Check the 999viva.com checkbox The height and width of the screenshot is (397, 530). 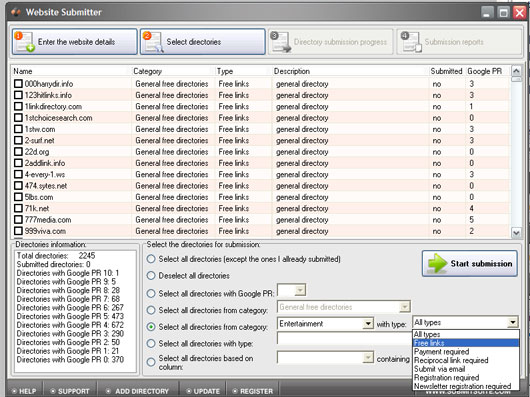click(x=18, y=231)
